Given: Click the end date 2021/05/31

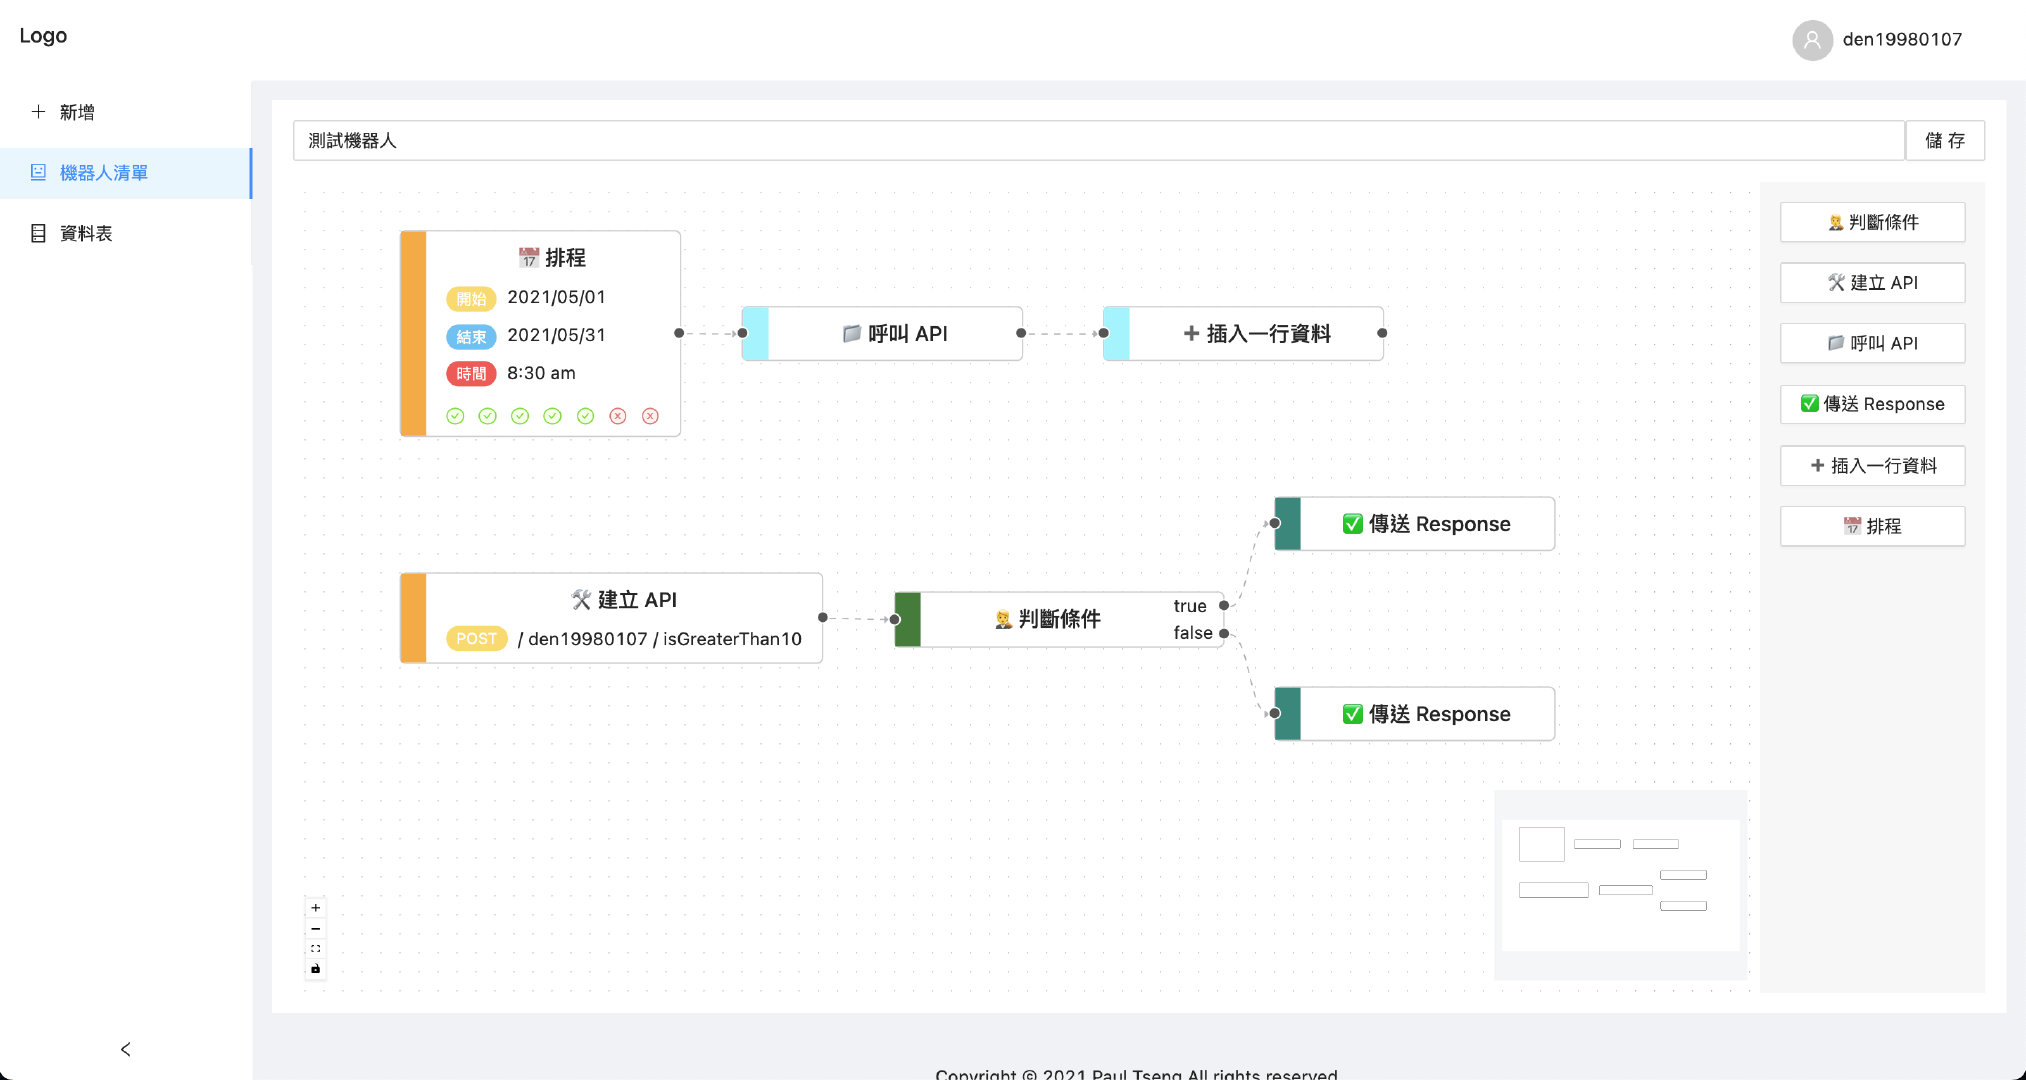Looking at the screenshot, I should 556,335.
